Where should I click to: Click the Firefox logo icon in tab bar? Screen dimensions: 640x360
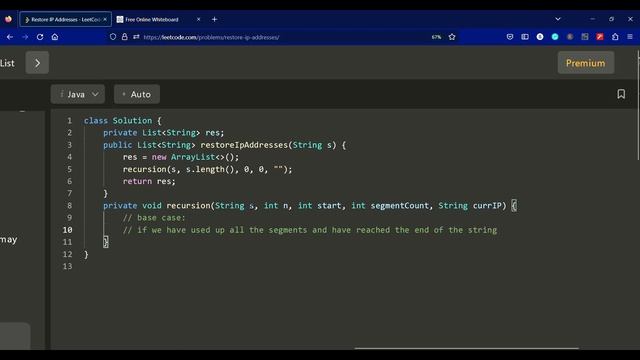click(x=8, y=19)
